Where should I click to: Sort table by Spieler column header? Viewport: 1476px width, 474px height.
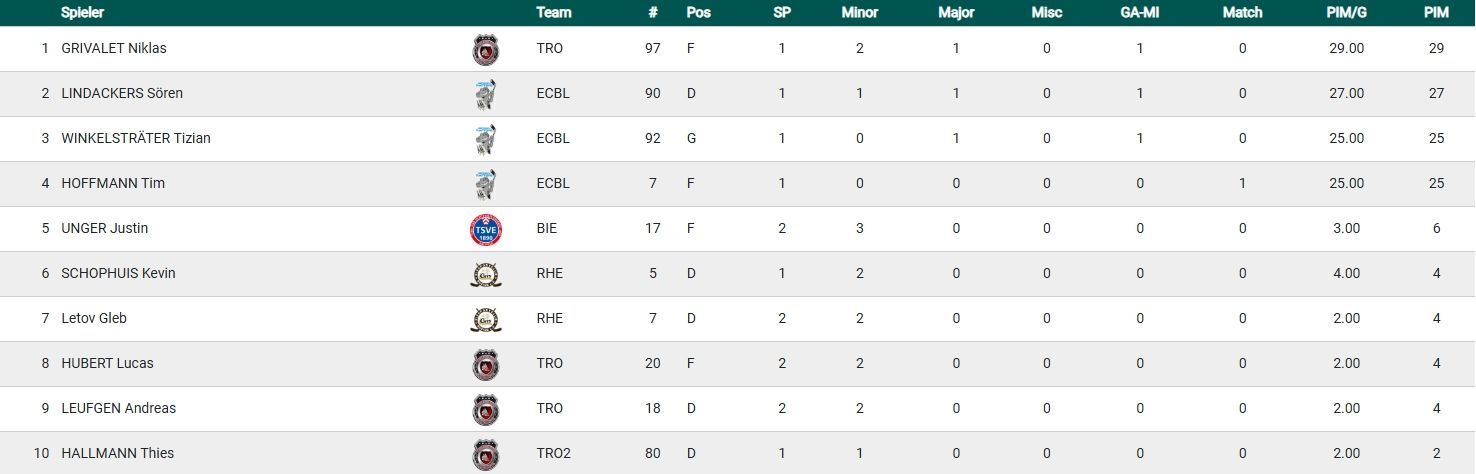(82, 13)
